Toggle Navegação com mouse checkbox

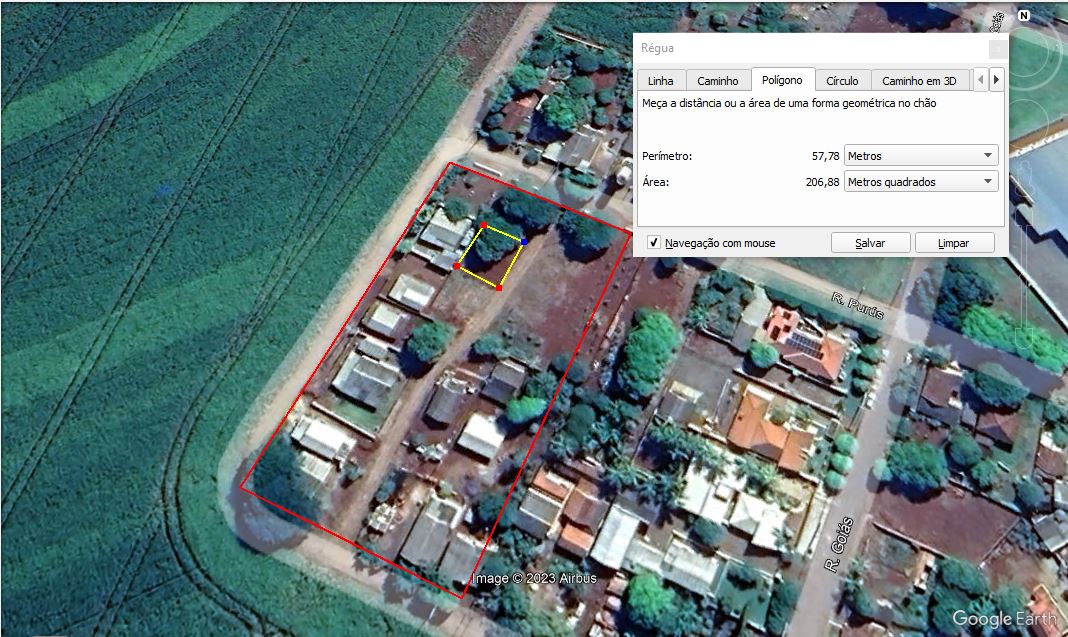654,243
